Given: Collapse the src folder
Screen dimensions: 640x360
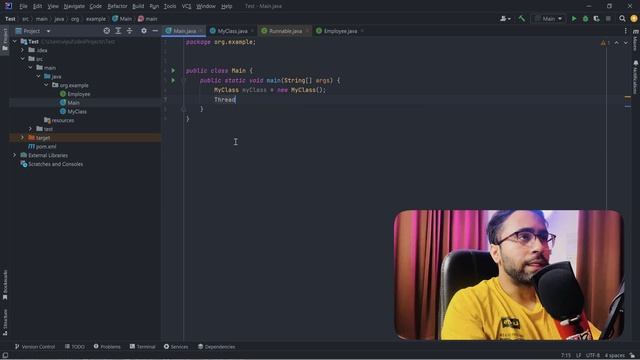Looking at the screenshot, I should coord(22,59).
